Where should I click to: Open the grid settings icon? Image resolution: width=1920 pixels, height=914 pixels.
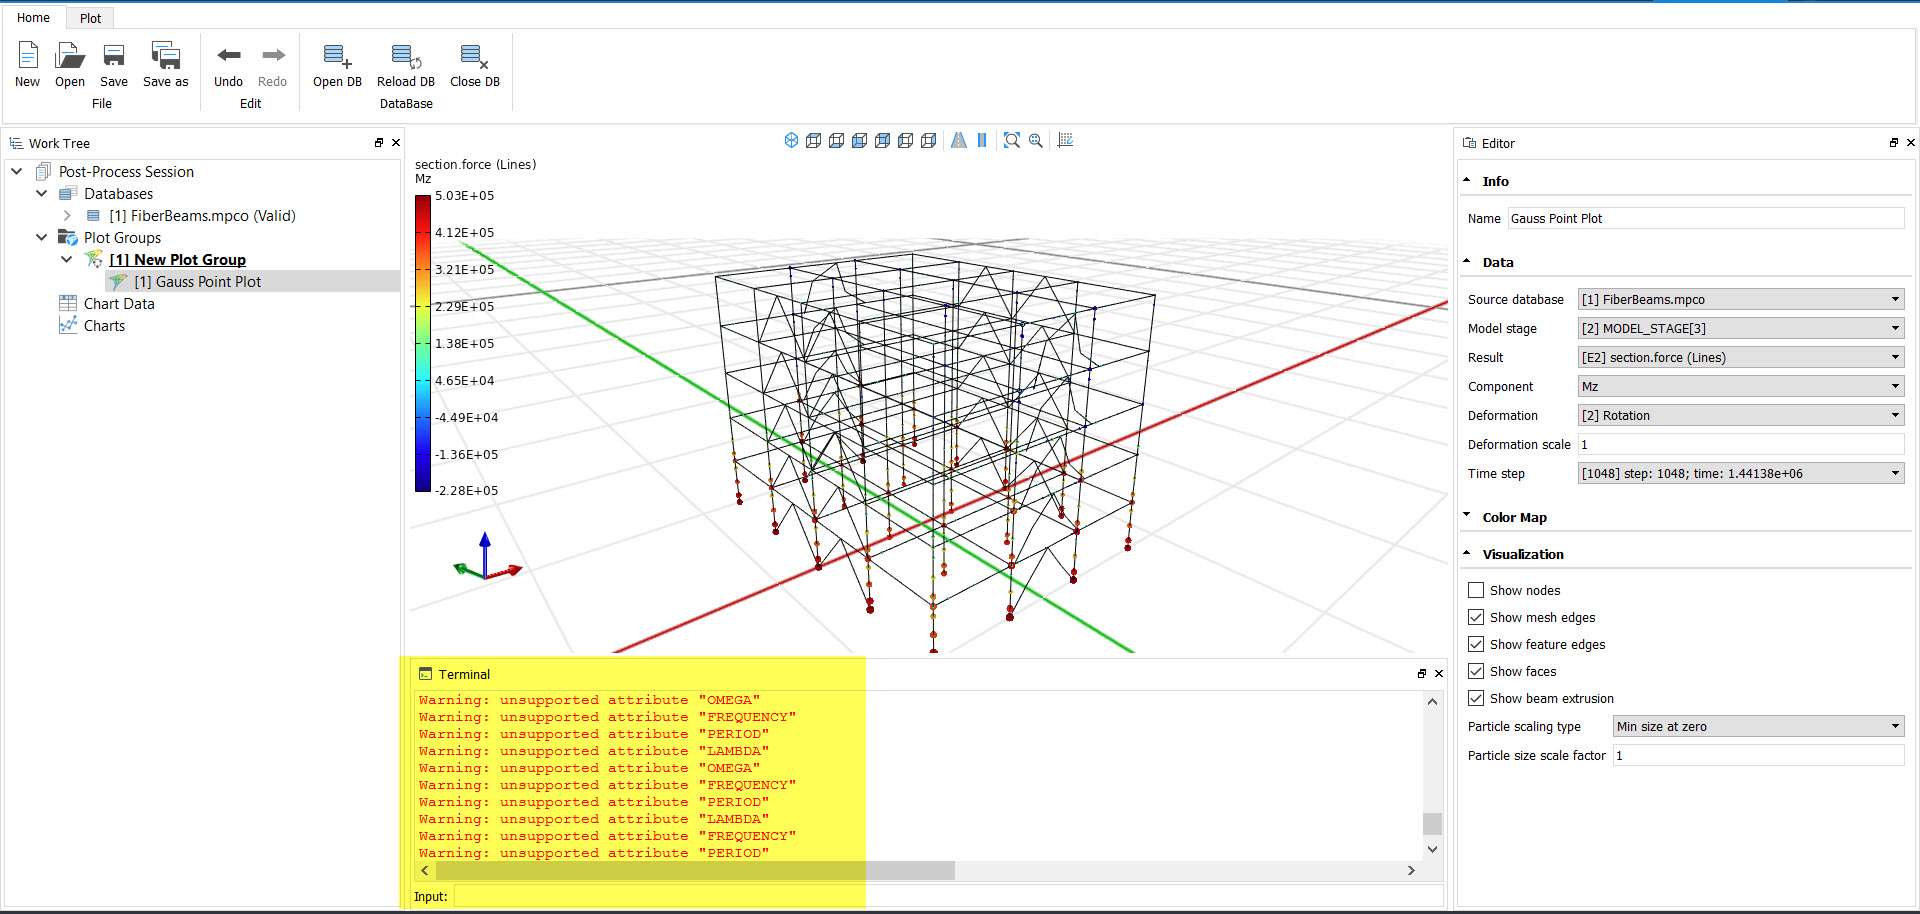[1066, 140]
